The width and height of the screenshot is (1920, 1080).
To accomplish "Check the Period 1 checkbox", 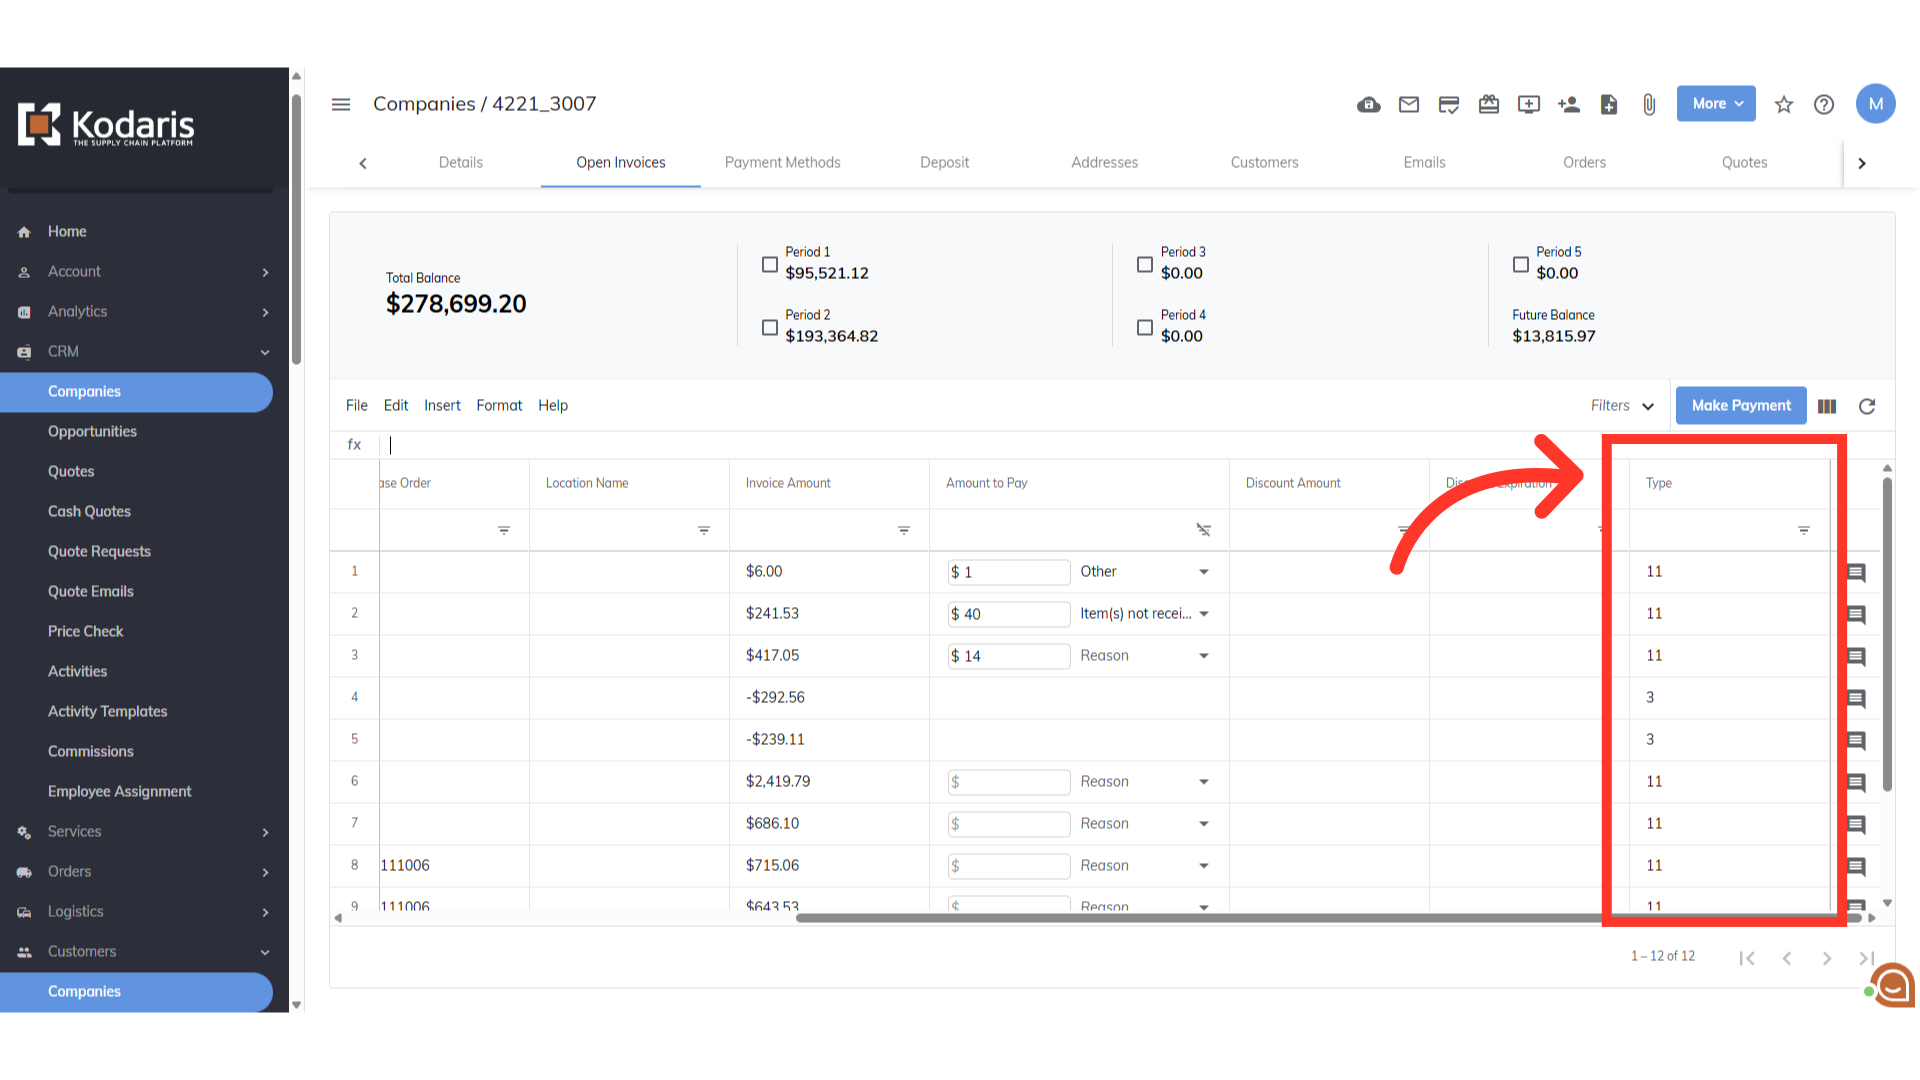I will tap(769, 264).
